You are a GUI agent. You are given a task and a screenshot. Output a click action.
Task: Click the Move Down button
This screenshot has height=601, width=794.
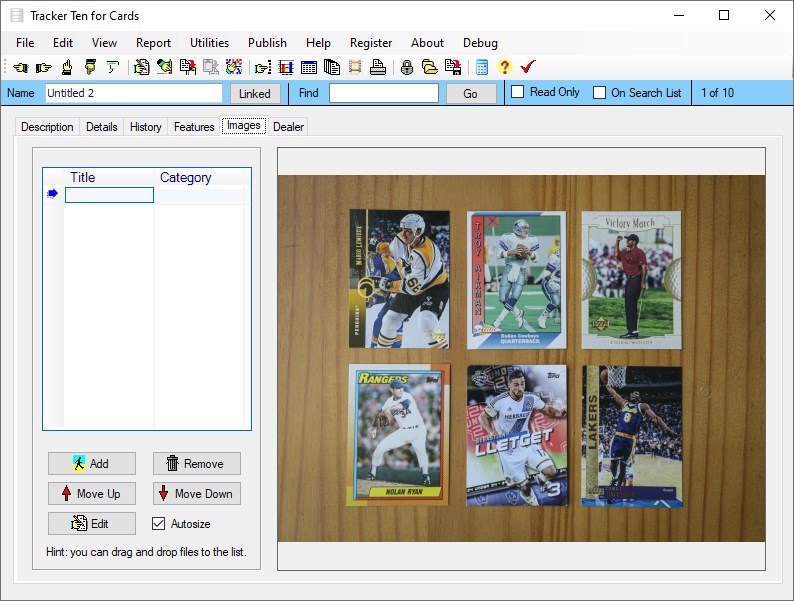197,494
